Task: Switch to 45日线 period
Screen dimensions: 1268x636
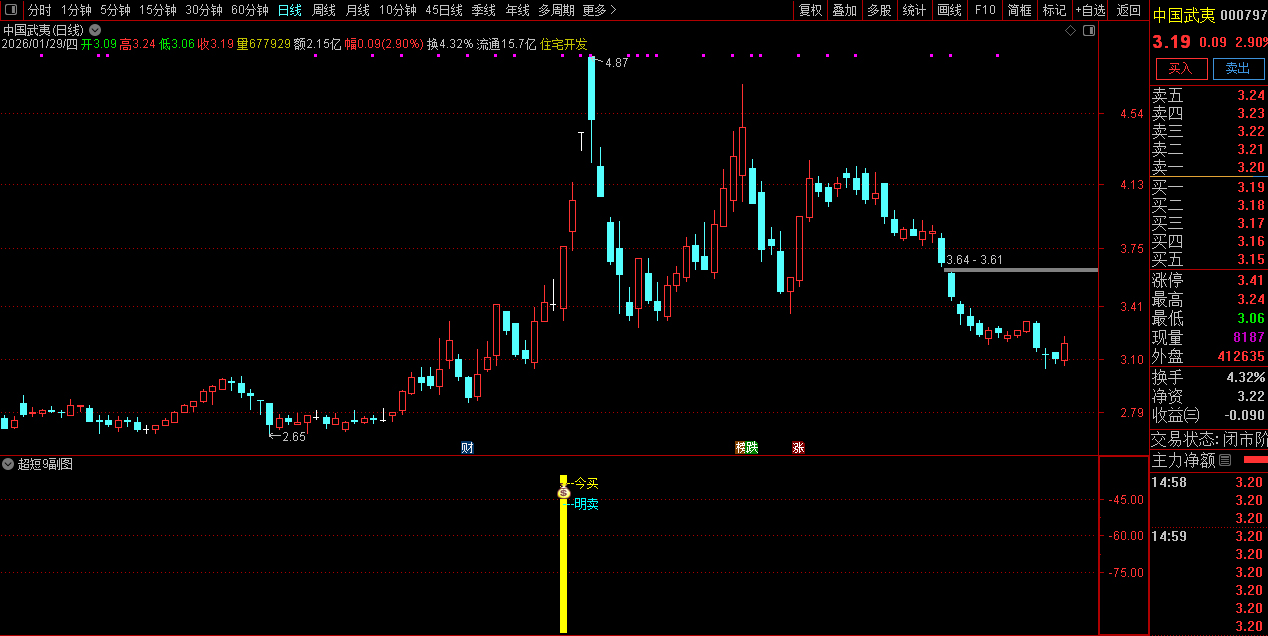Action: (x=444, y=10)
